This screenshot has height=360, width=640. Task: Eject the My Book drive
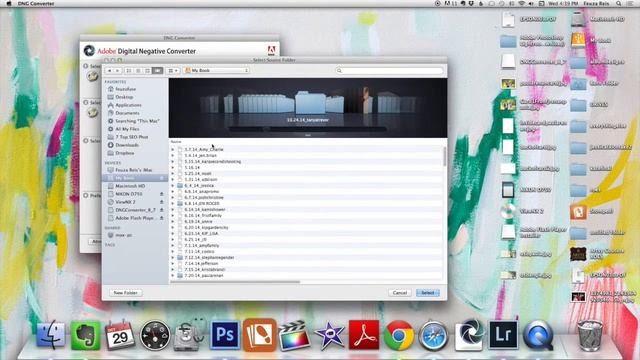(162, 178)
